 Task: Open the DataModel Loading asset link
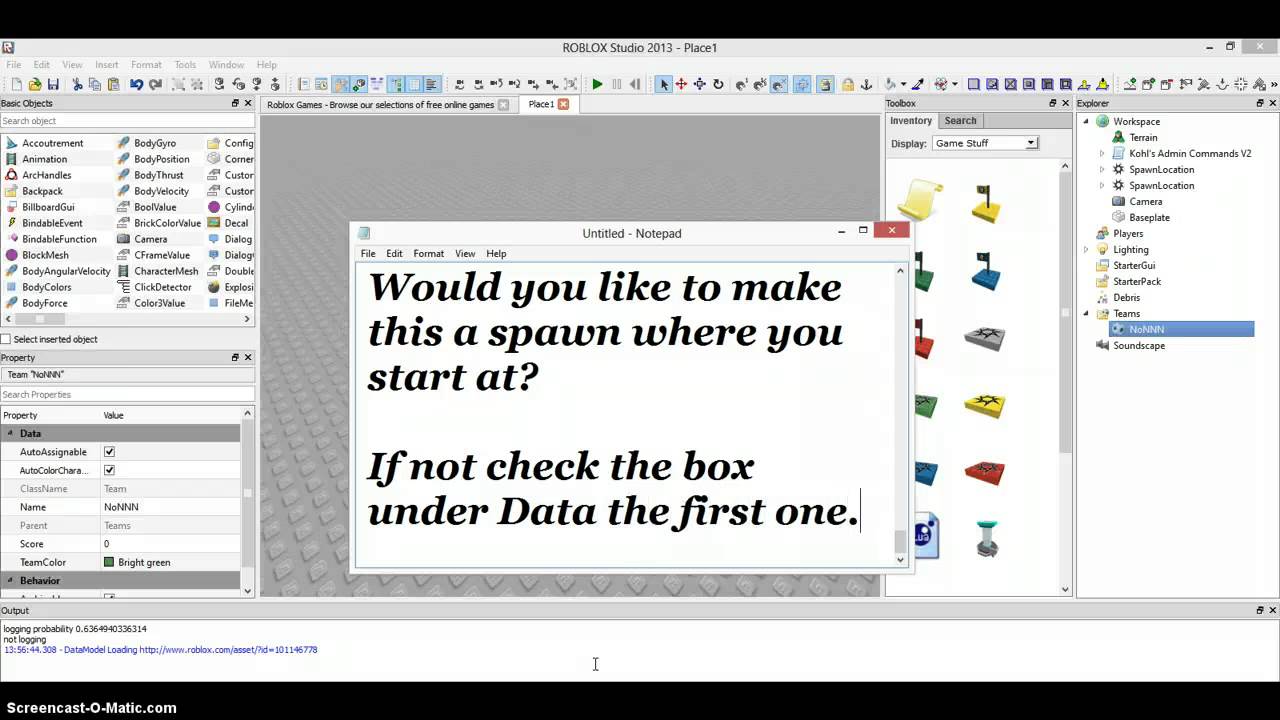[228, 649]
